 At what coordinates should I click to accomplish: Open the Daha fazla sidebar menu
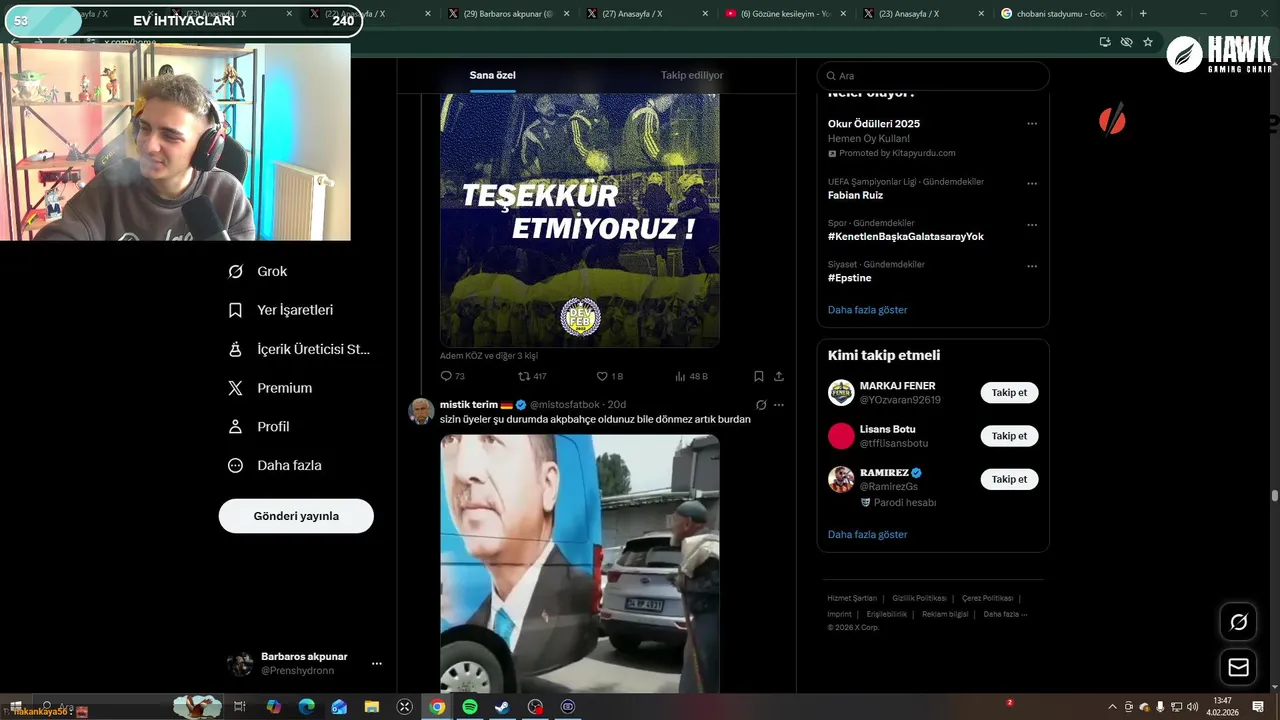click(274, 465)
